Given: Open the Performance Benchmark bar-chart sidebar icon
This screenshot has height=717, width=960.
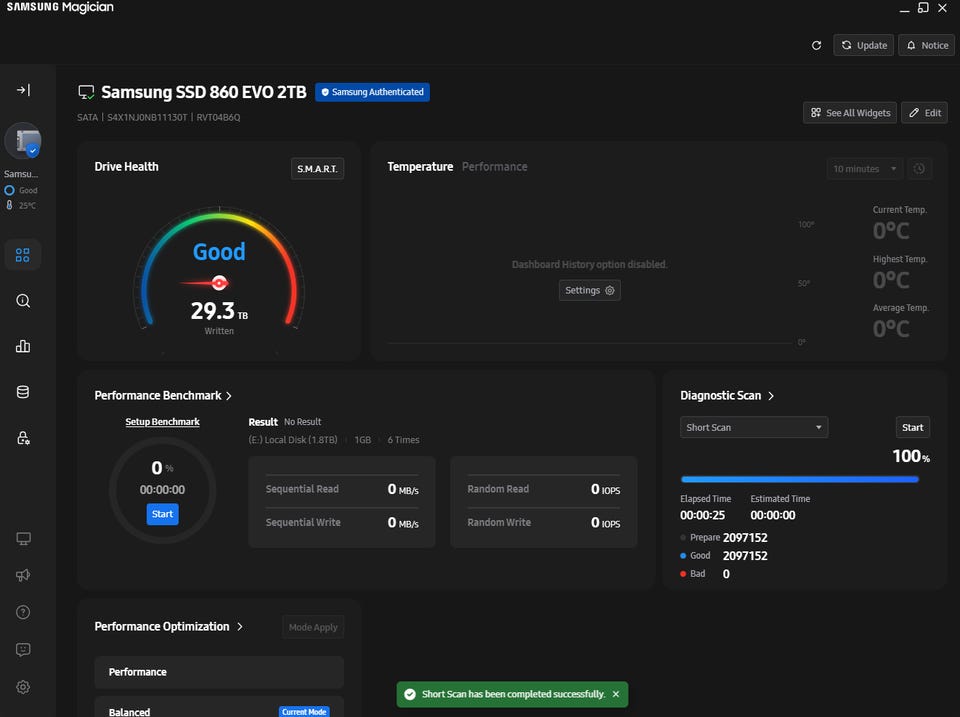Looking at the screenshot, I should [x=23, y=346].
